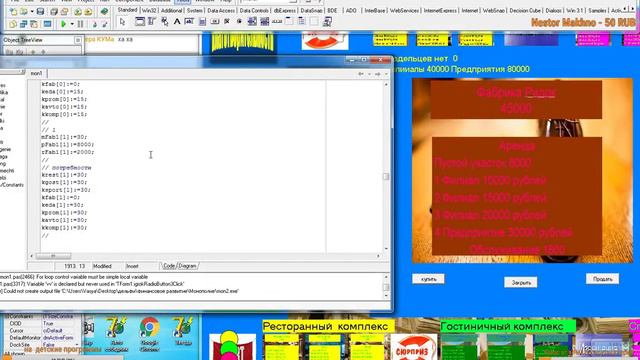
Task: Select the Memo component icon
Action: tap(202, 21)
